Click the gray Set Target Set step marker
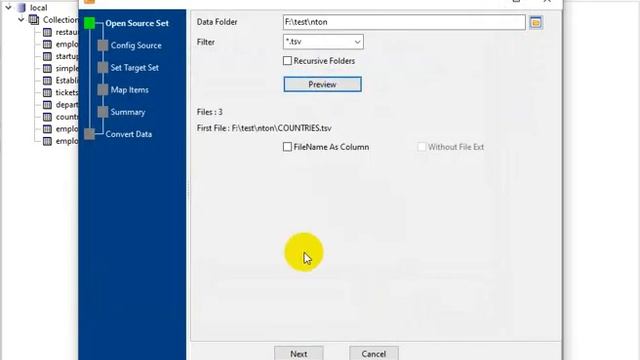The height and width of the screenshot is (360, 640). point(103,67)
